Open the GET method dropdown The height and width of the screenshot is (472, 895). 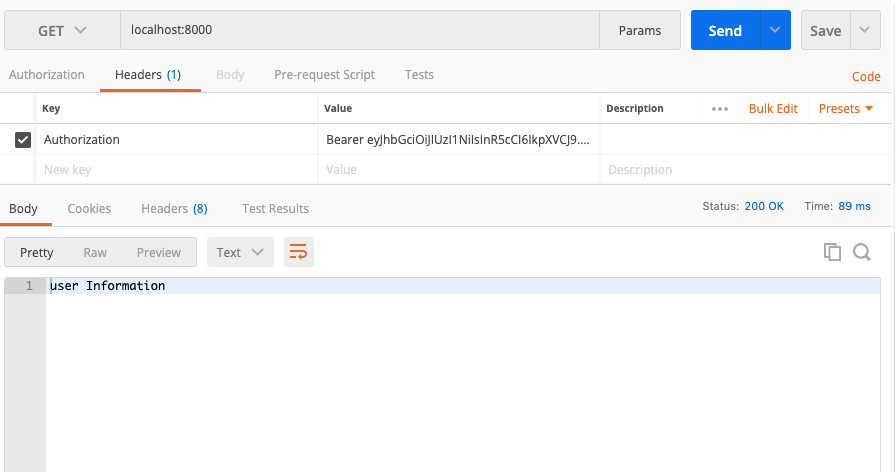[x=62, y=30]
